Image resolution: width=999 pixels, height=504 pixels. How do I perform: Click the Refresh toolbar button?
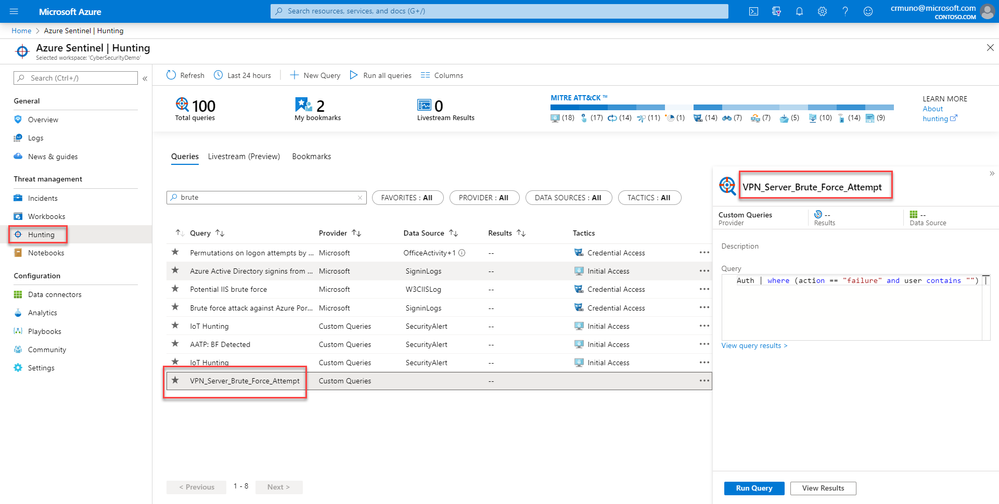click(x=185, y=75)
